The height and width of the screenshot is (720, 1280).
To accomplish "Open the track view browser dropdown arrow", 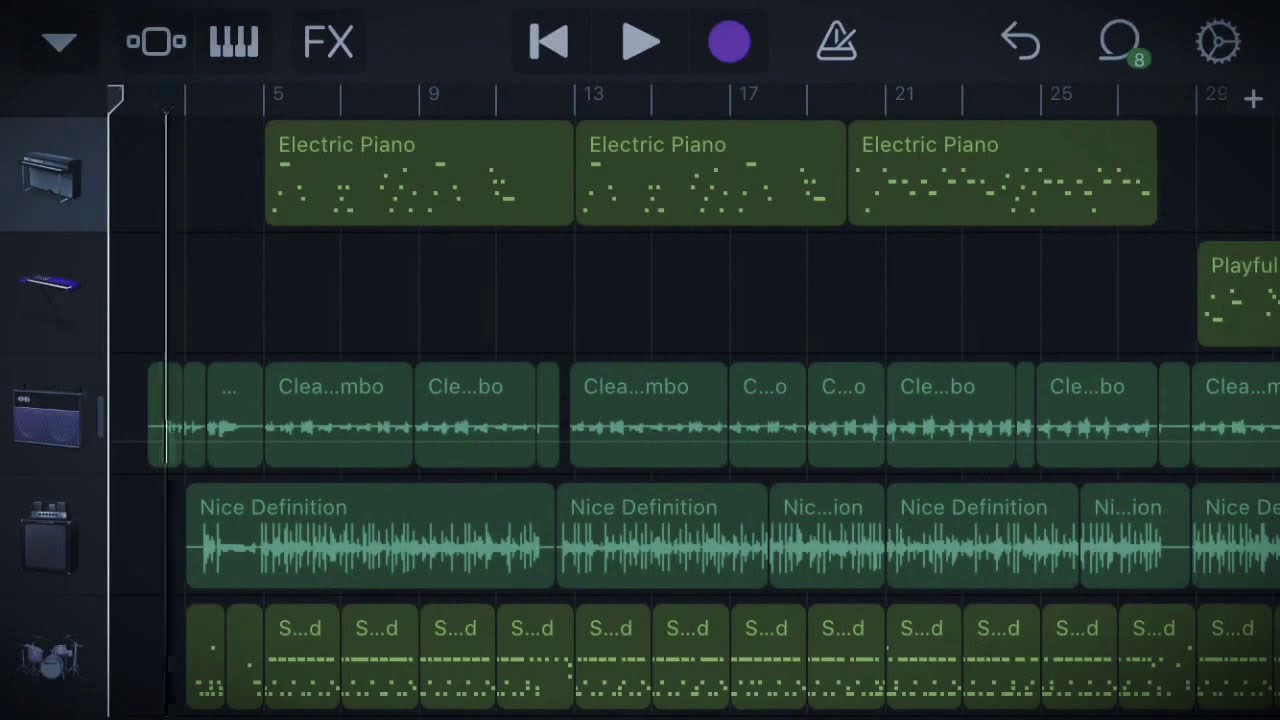I will click(x=59, y=42).
